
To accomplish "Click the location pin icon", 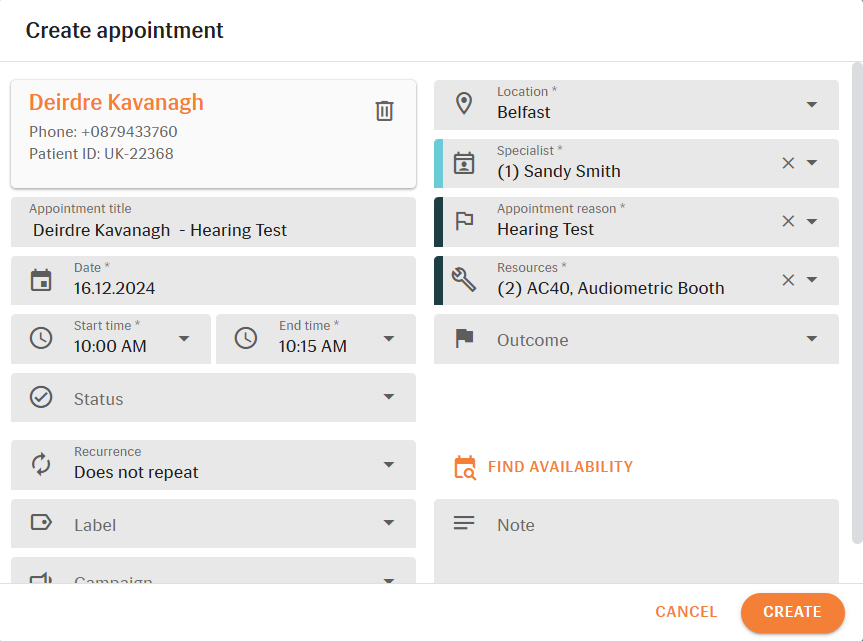I will (x=464, y=104).
